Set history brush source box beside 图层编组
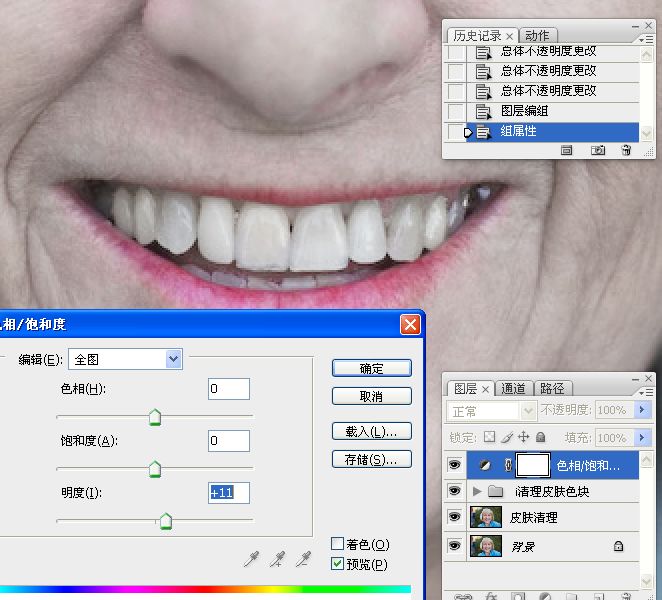This screenshot has height=600, width=662. [456, 111]
